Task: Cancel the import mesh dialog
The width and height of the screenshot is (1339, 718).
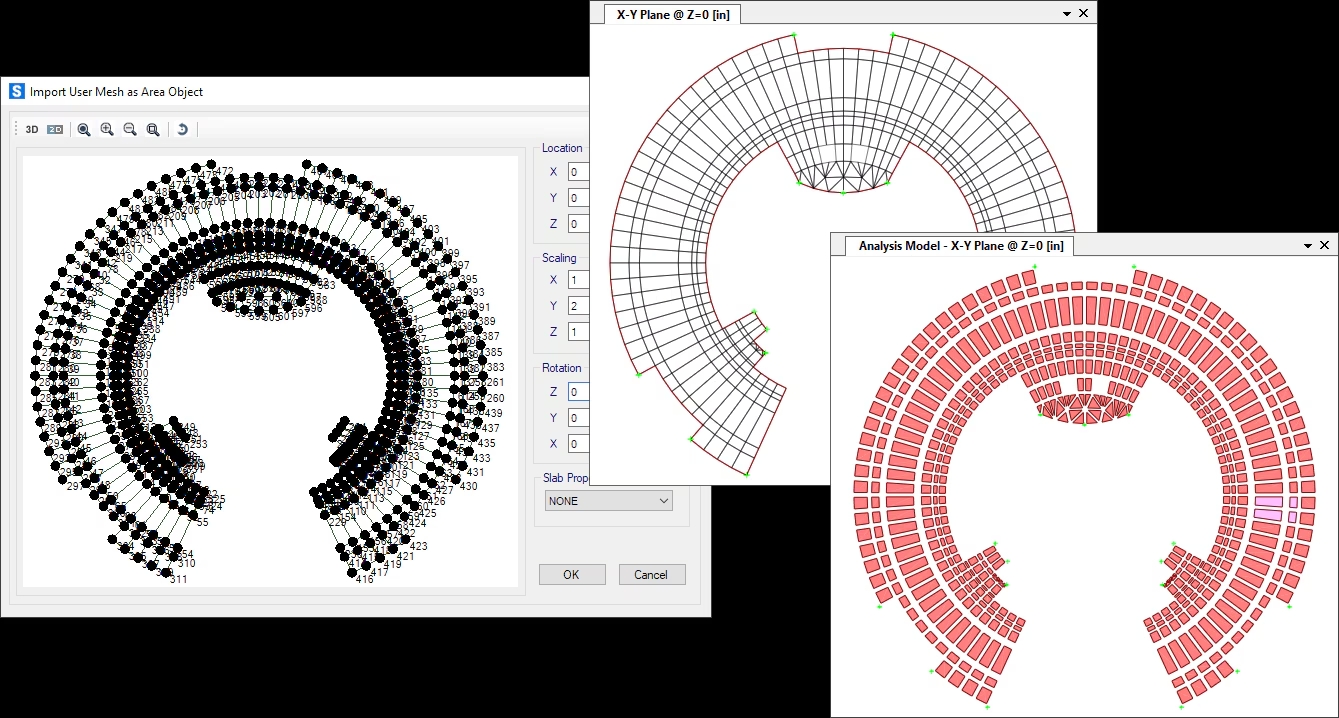Action: point(651,574)
